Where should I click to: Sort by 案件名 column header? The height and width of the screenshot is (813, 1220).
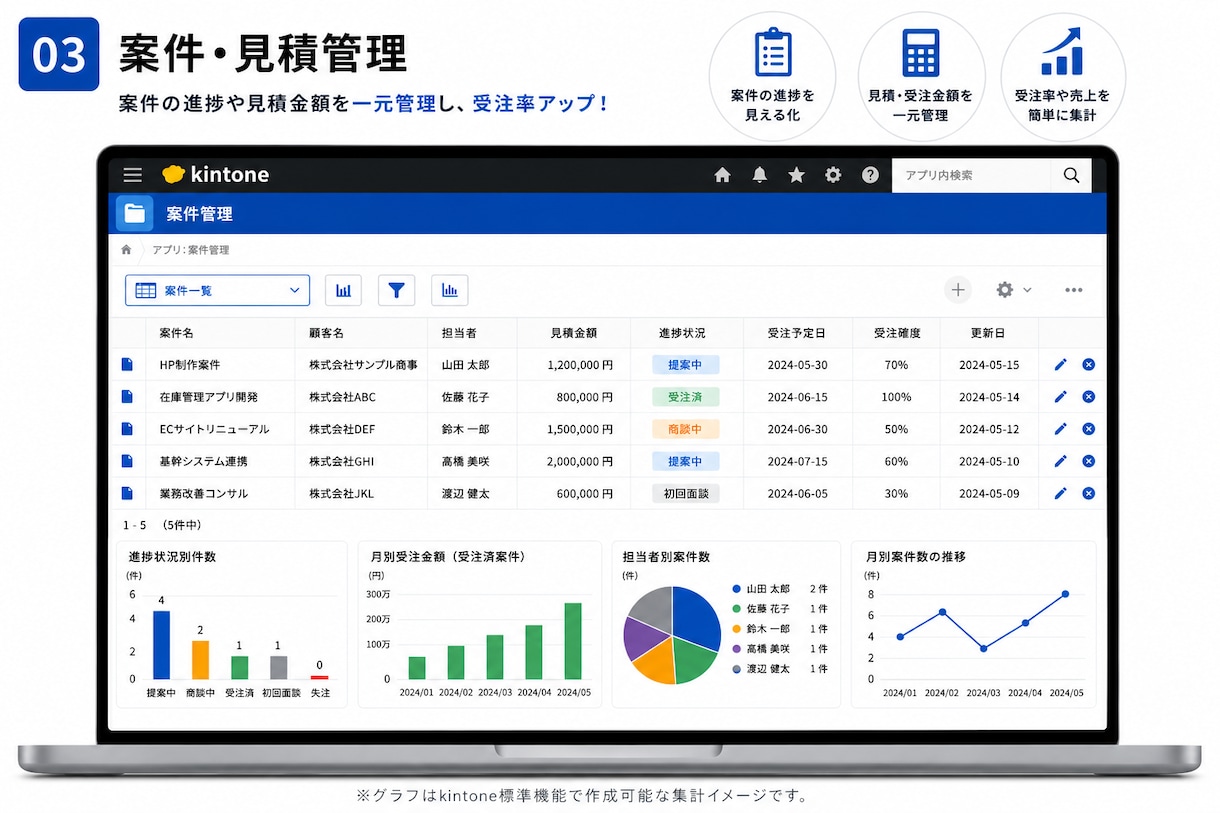pos(177,333)
